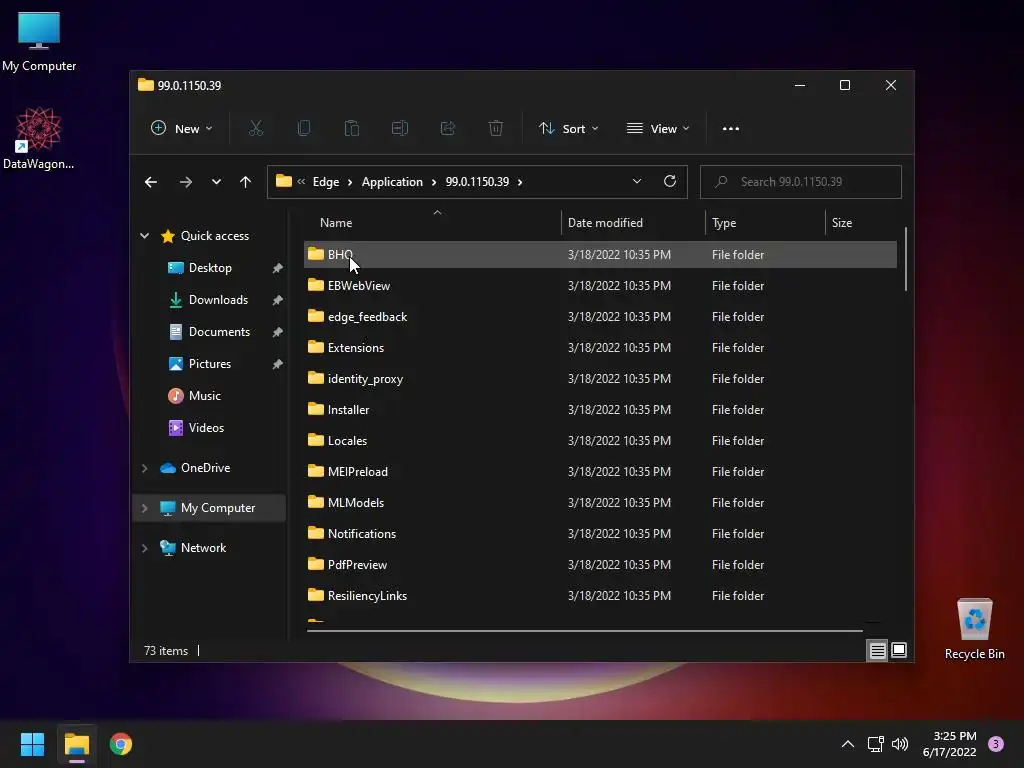
Task: Open Downloads in Quick access
Action: (218, 300)
